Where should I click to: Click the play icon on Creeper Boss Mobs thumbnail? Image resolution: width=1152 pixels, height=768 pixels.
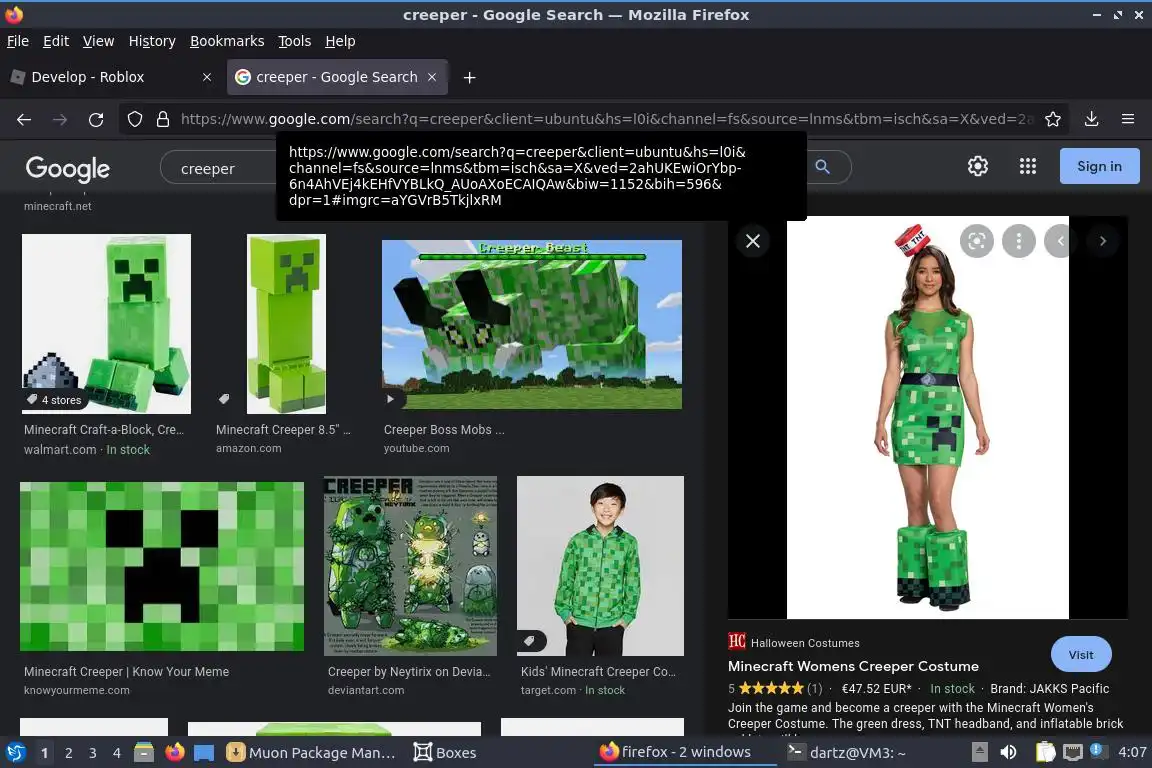[x=390, y=399]
